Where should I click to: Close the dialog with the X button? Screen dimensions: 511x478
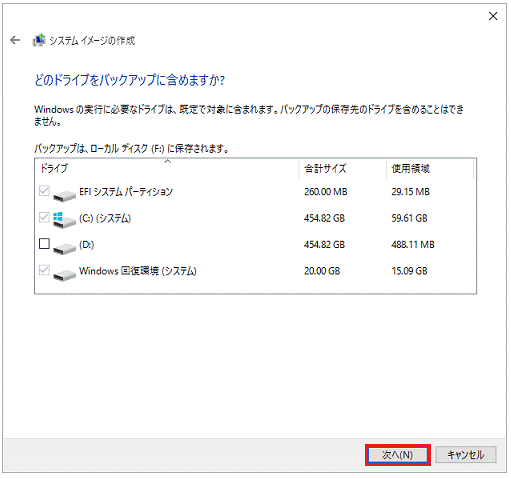click(x=493, y=16)
